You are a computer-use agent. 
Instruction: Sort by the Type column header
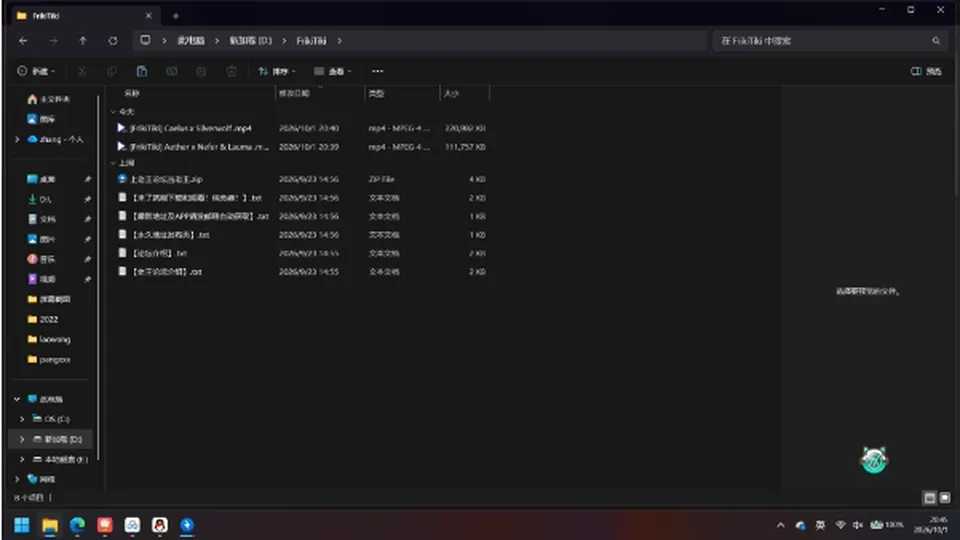coord(376,93)
